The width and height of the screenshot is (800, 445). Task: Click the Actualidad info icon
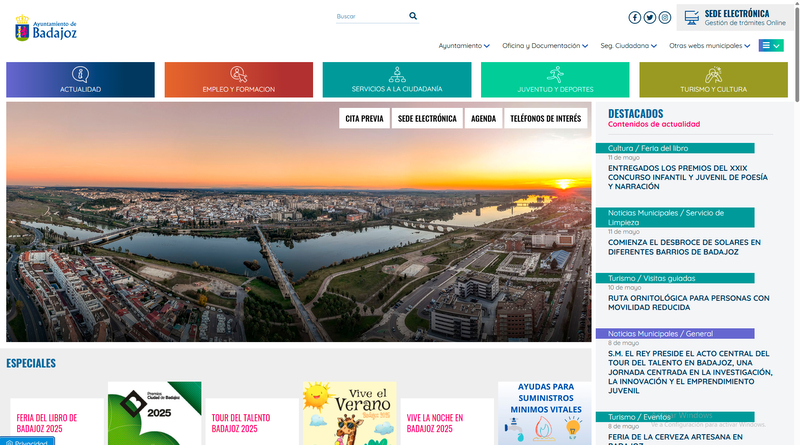click(80, 75)
